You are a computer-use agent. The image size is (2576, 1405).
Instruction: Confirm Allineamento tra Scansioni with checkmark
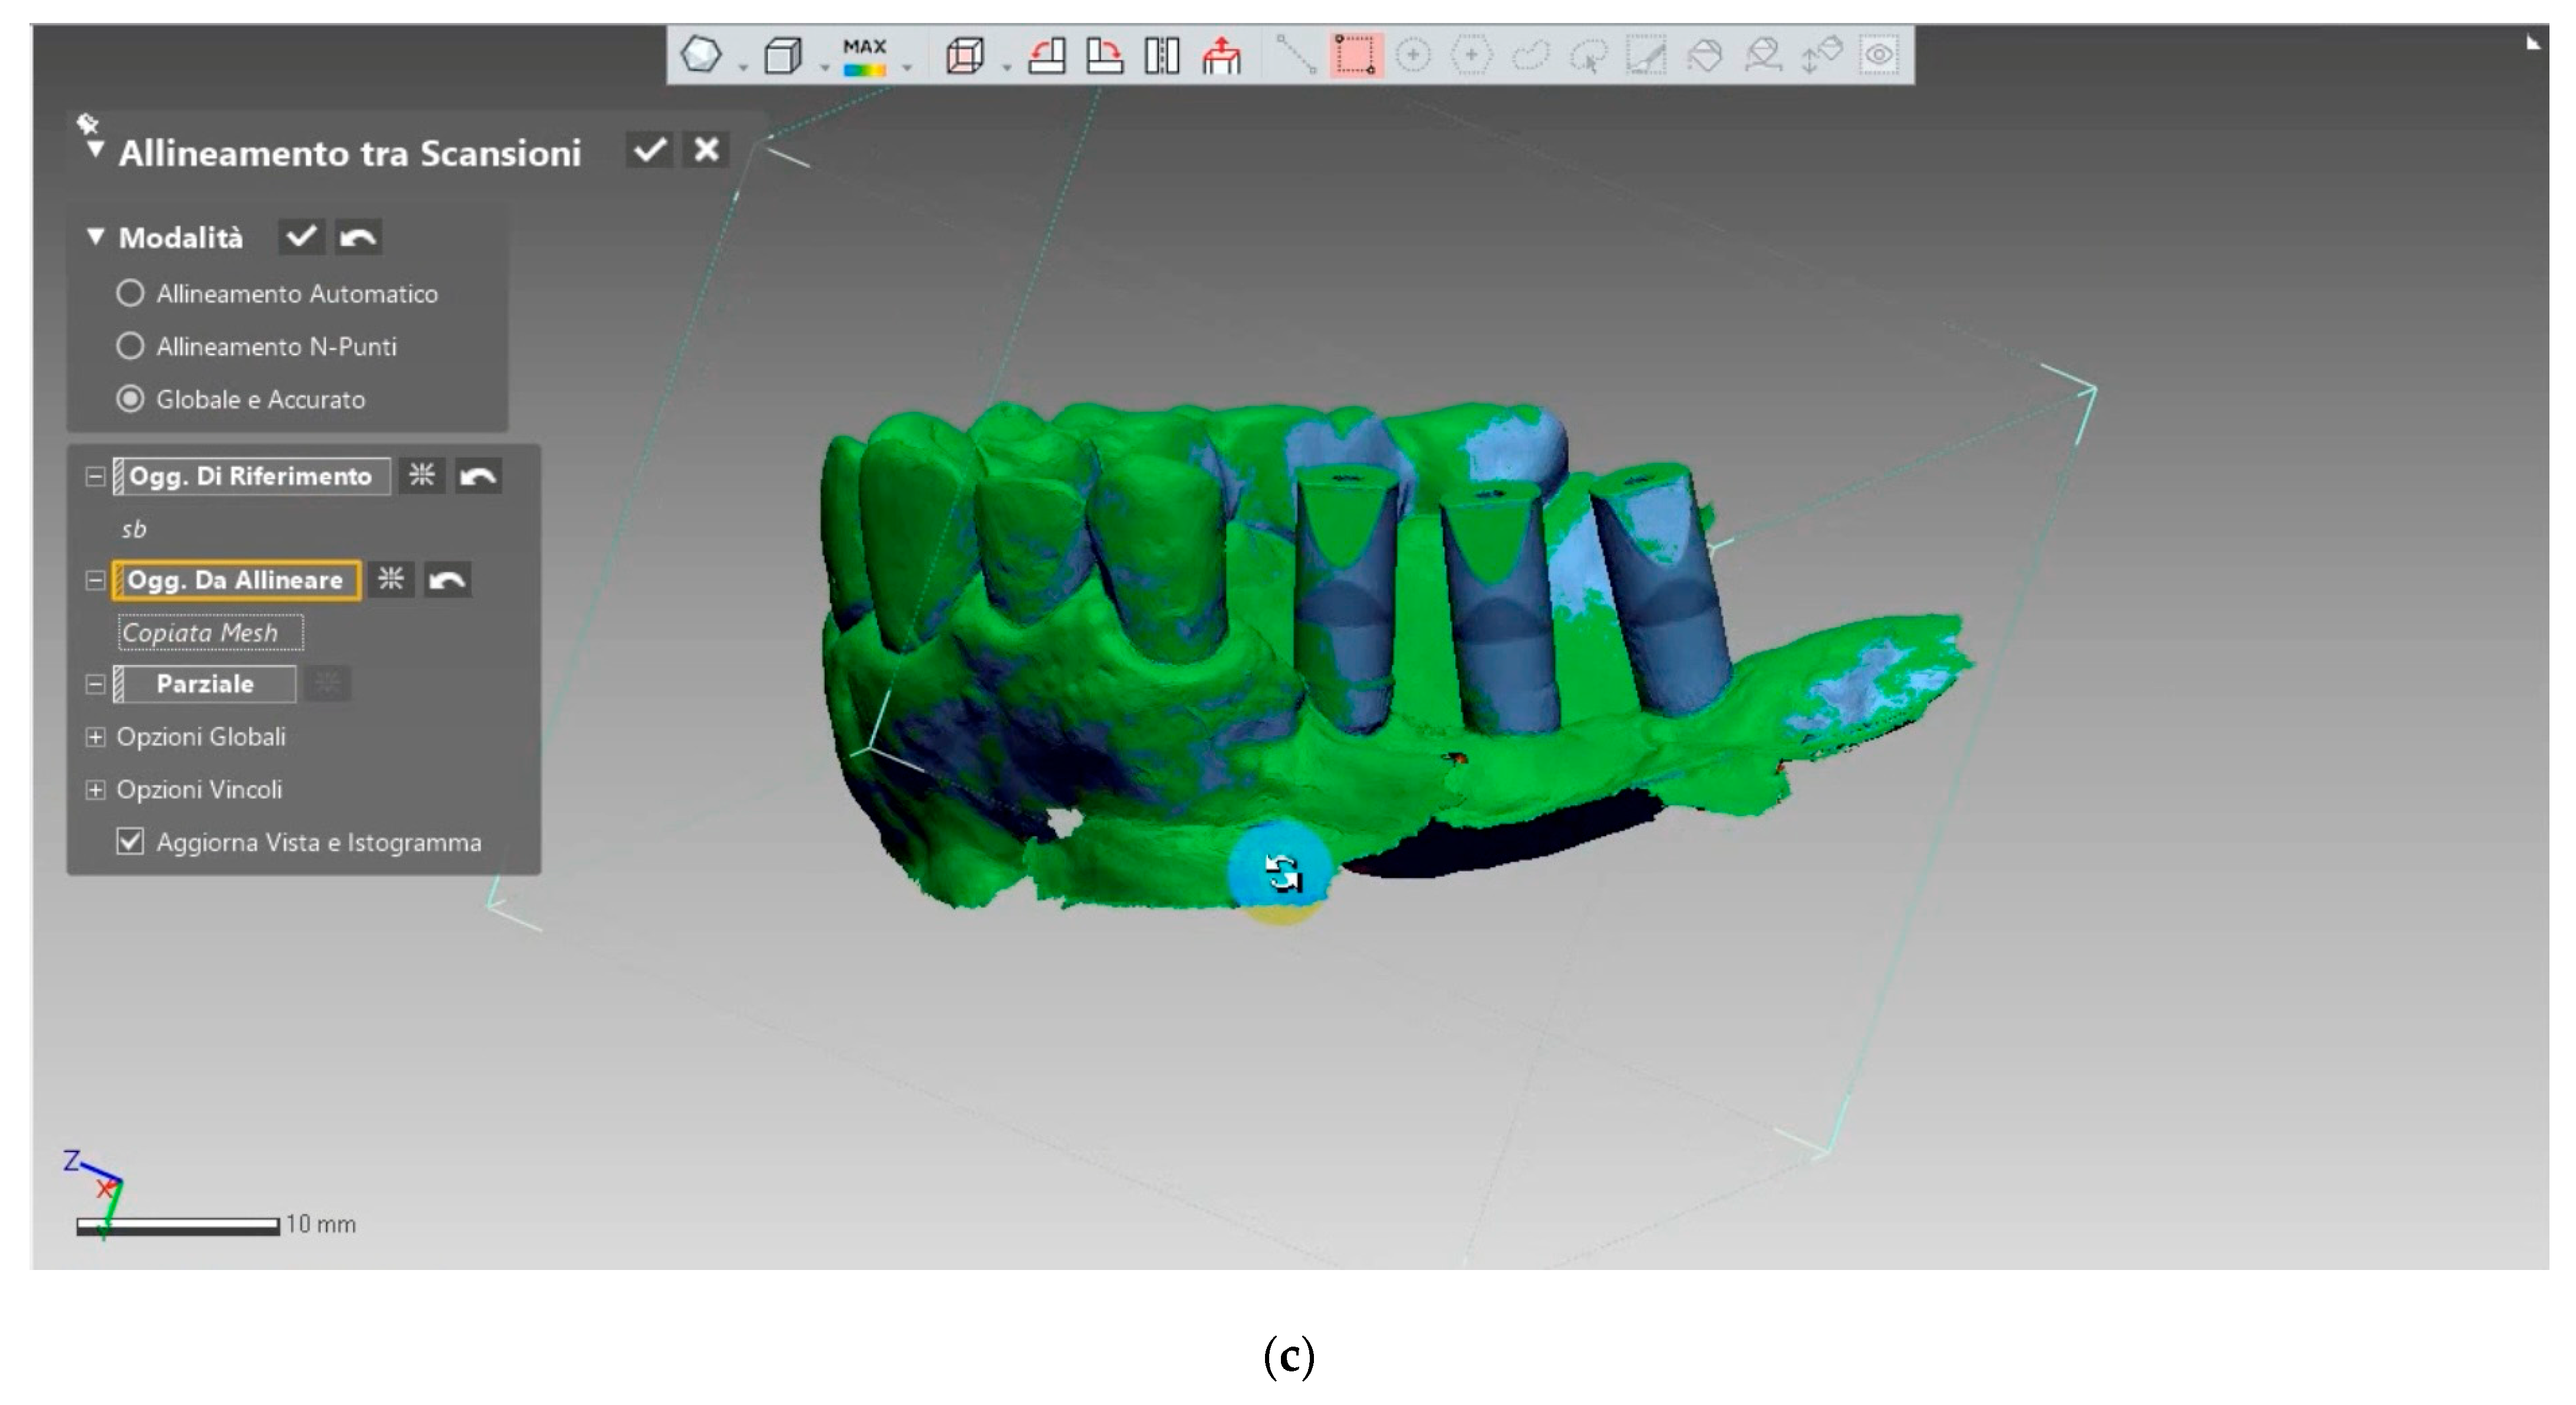coord(649,151)
